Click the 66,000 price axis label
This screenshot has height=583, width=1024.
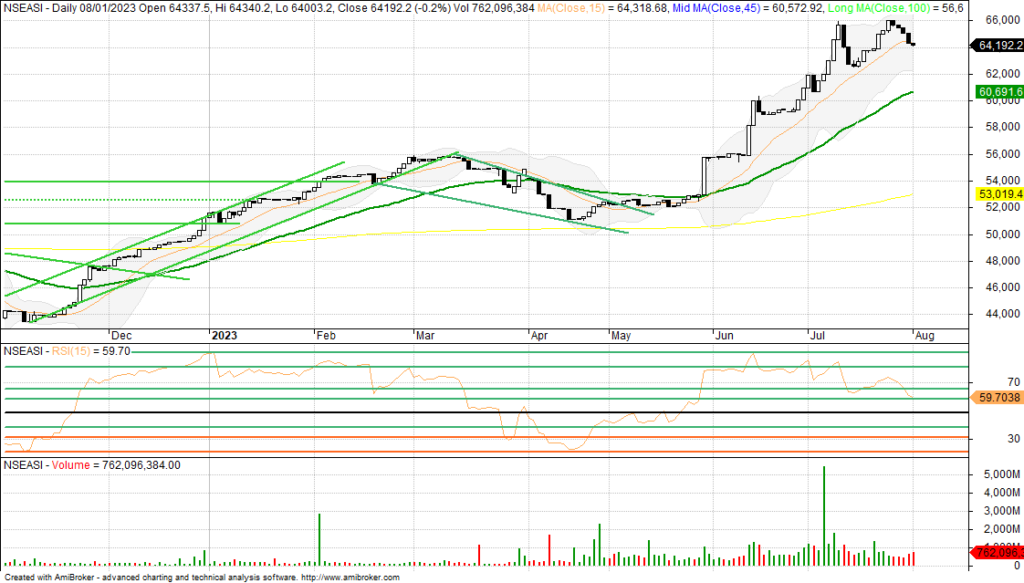pyautogui.click(x=994, y=20)
